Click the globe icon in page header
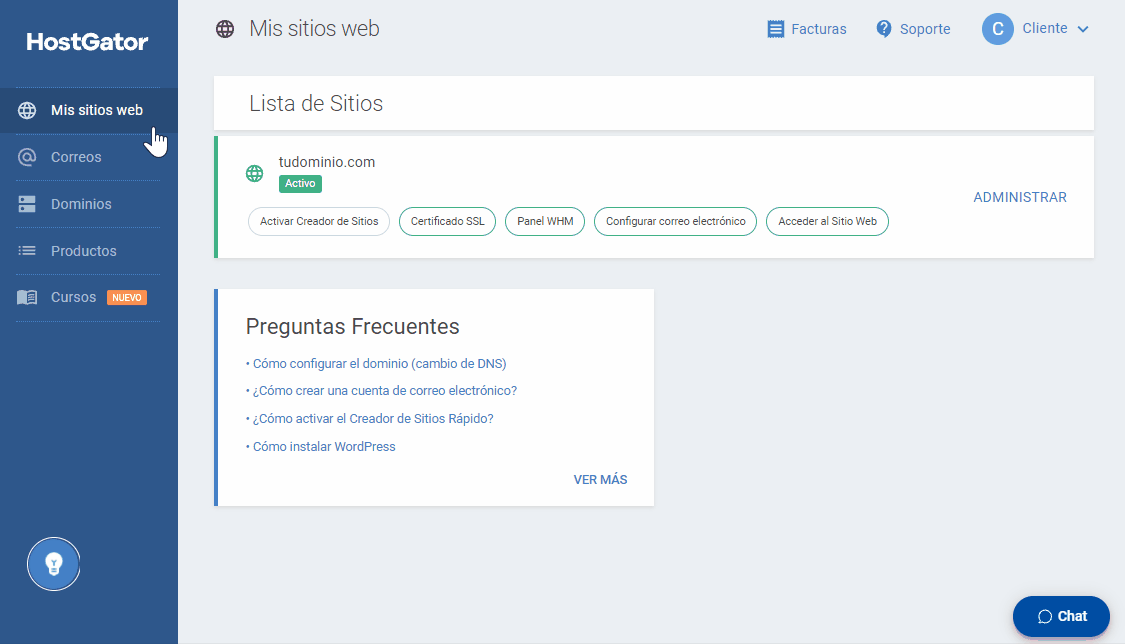Screen dimensions: 1125x644 click(225, 29)
